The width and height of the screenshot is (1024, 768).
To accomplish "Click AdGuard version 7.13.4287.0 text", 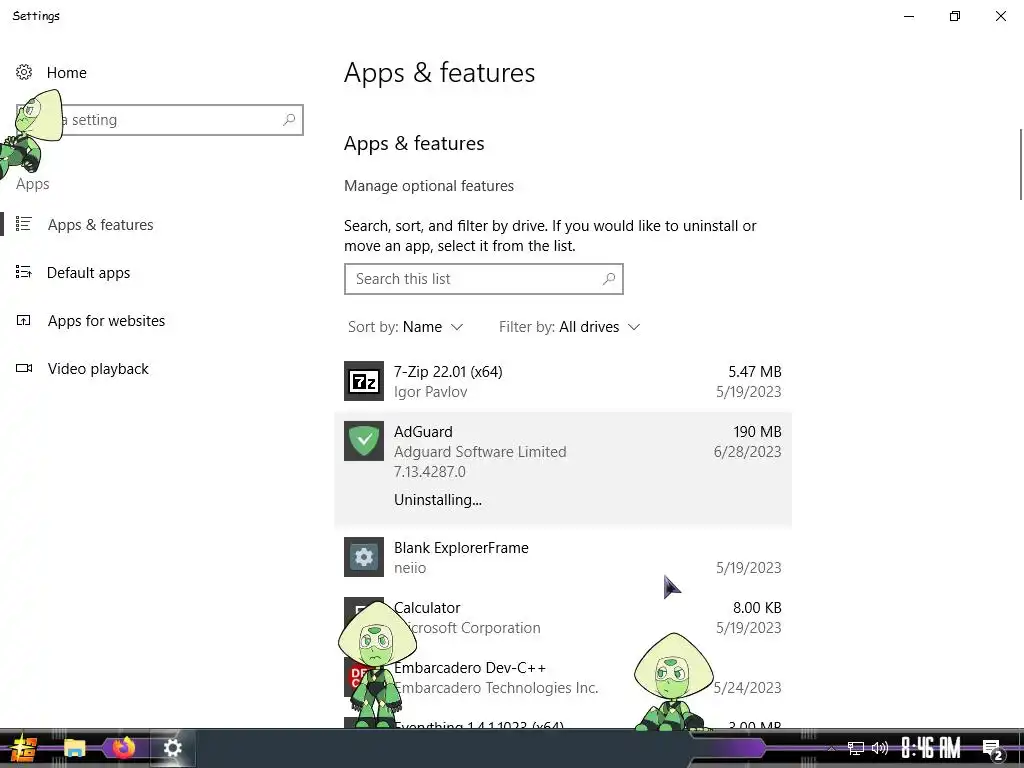I will coord(430,472).
